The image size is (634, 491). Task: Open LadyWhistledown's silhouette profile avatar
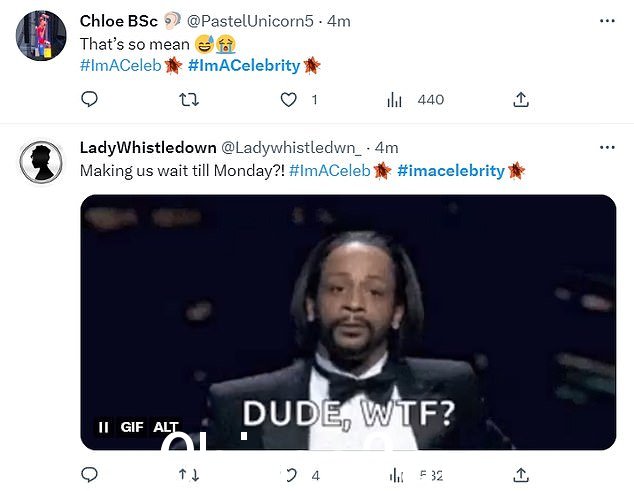(41, 162)
